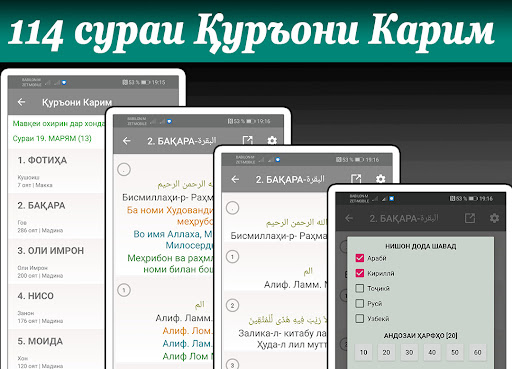
Task: Select font size 40 button
Action: 432,352
